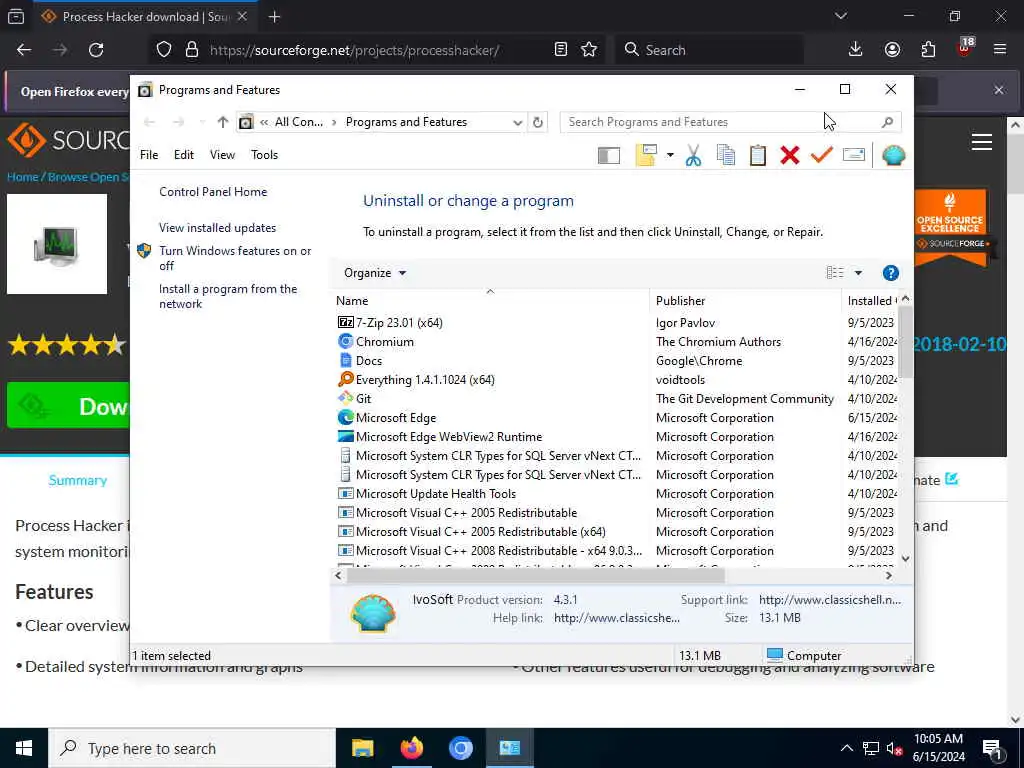Click the orange checkmark Properties icon

coord(822,155)
